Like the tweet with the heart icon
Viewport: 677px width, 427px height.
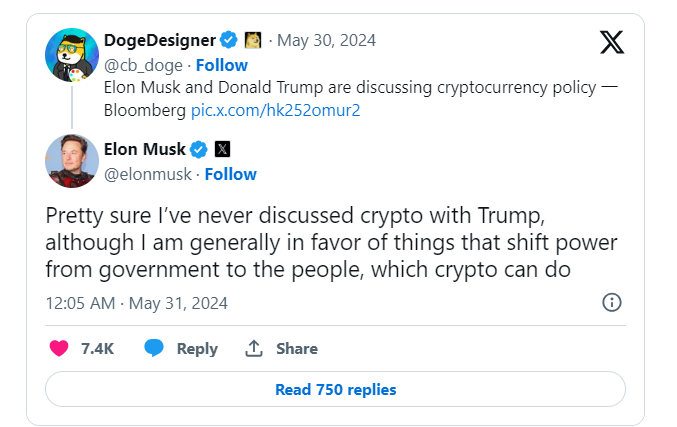point(59,348)
